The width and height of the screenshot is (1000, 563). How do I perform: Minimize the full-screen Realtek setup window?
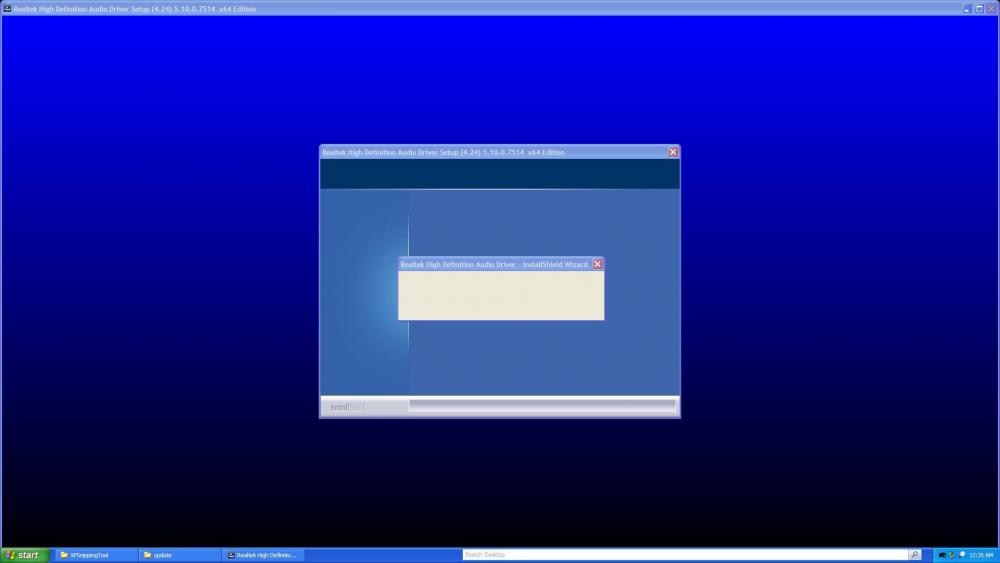[967, 9]
